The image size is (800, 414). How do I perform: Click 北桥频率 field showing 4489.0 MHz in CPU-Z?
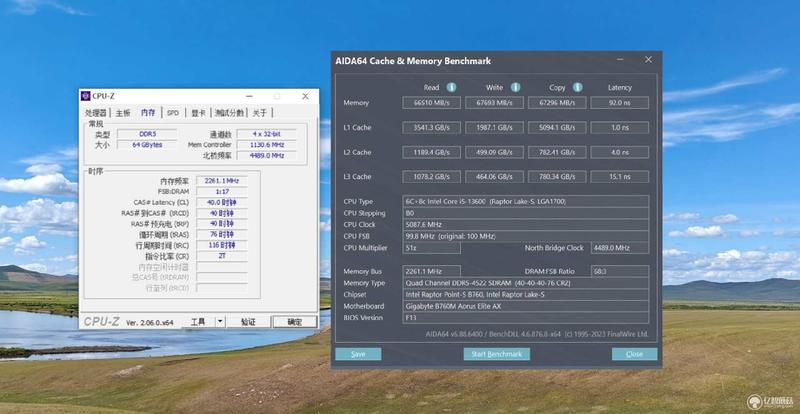click(266, 156)
